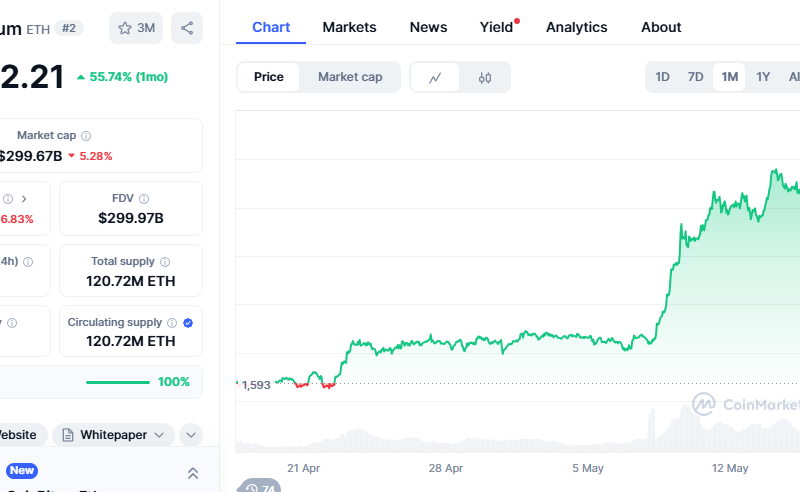Click the 28 Apr axis label
Screen dimensions: 800x492
[446, 469]
